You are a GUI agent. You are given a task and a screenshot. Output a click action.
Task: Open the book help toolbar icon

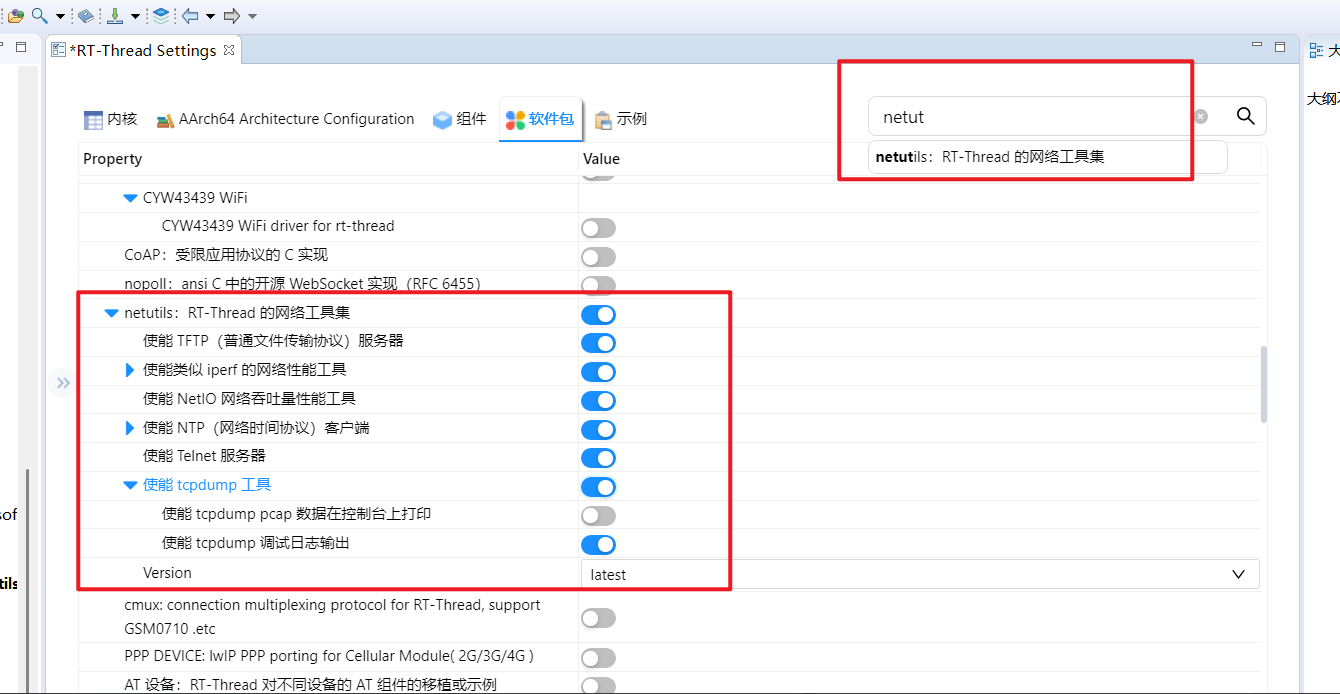click(x=86, y=16)
